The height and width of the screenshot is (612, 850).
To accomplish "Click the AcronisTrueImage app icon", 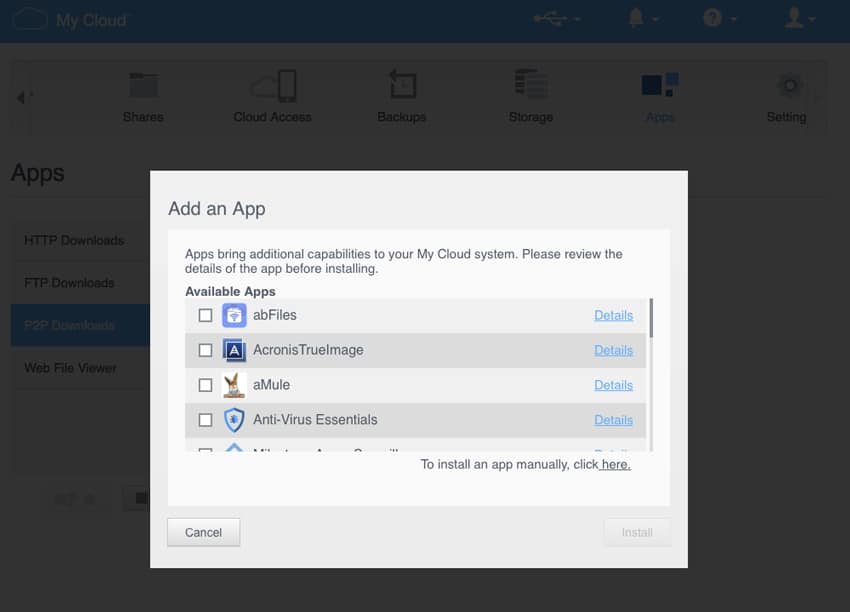I will pos(234,350).
